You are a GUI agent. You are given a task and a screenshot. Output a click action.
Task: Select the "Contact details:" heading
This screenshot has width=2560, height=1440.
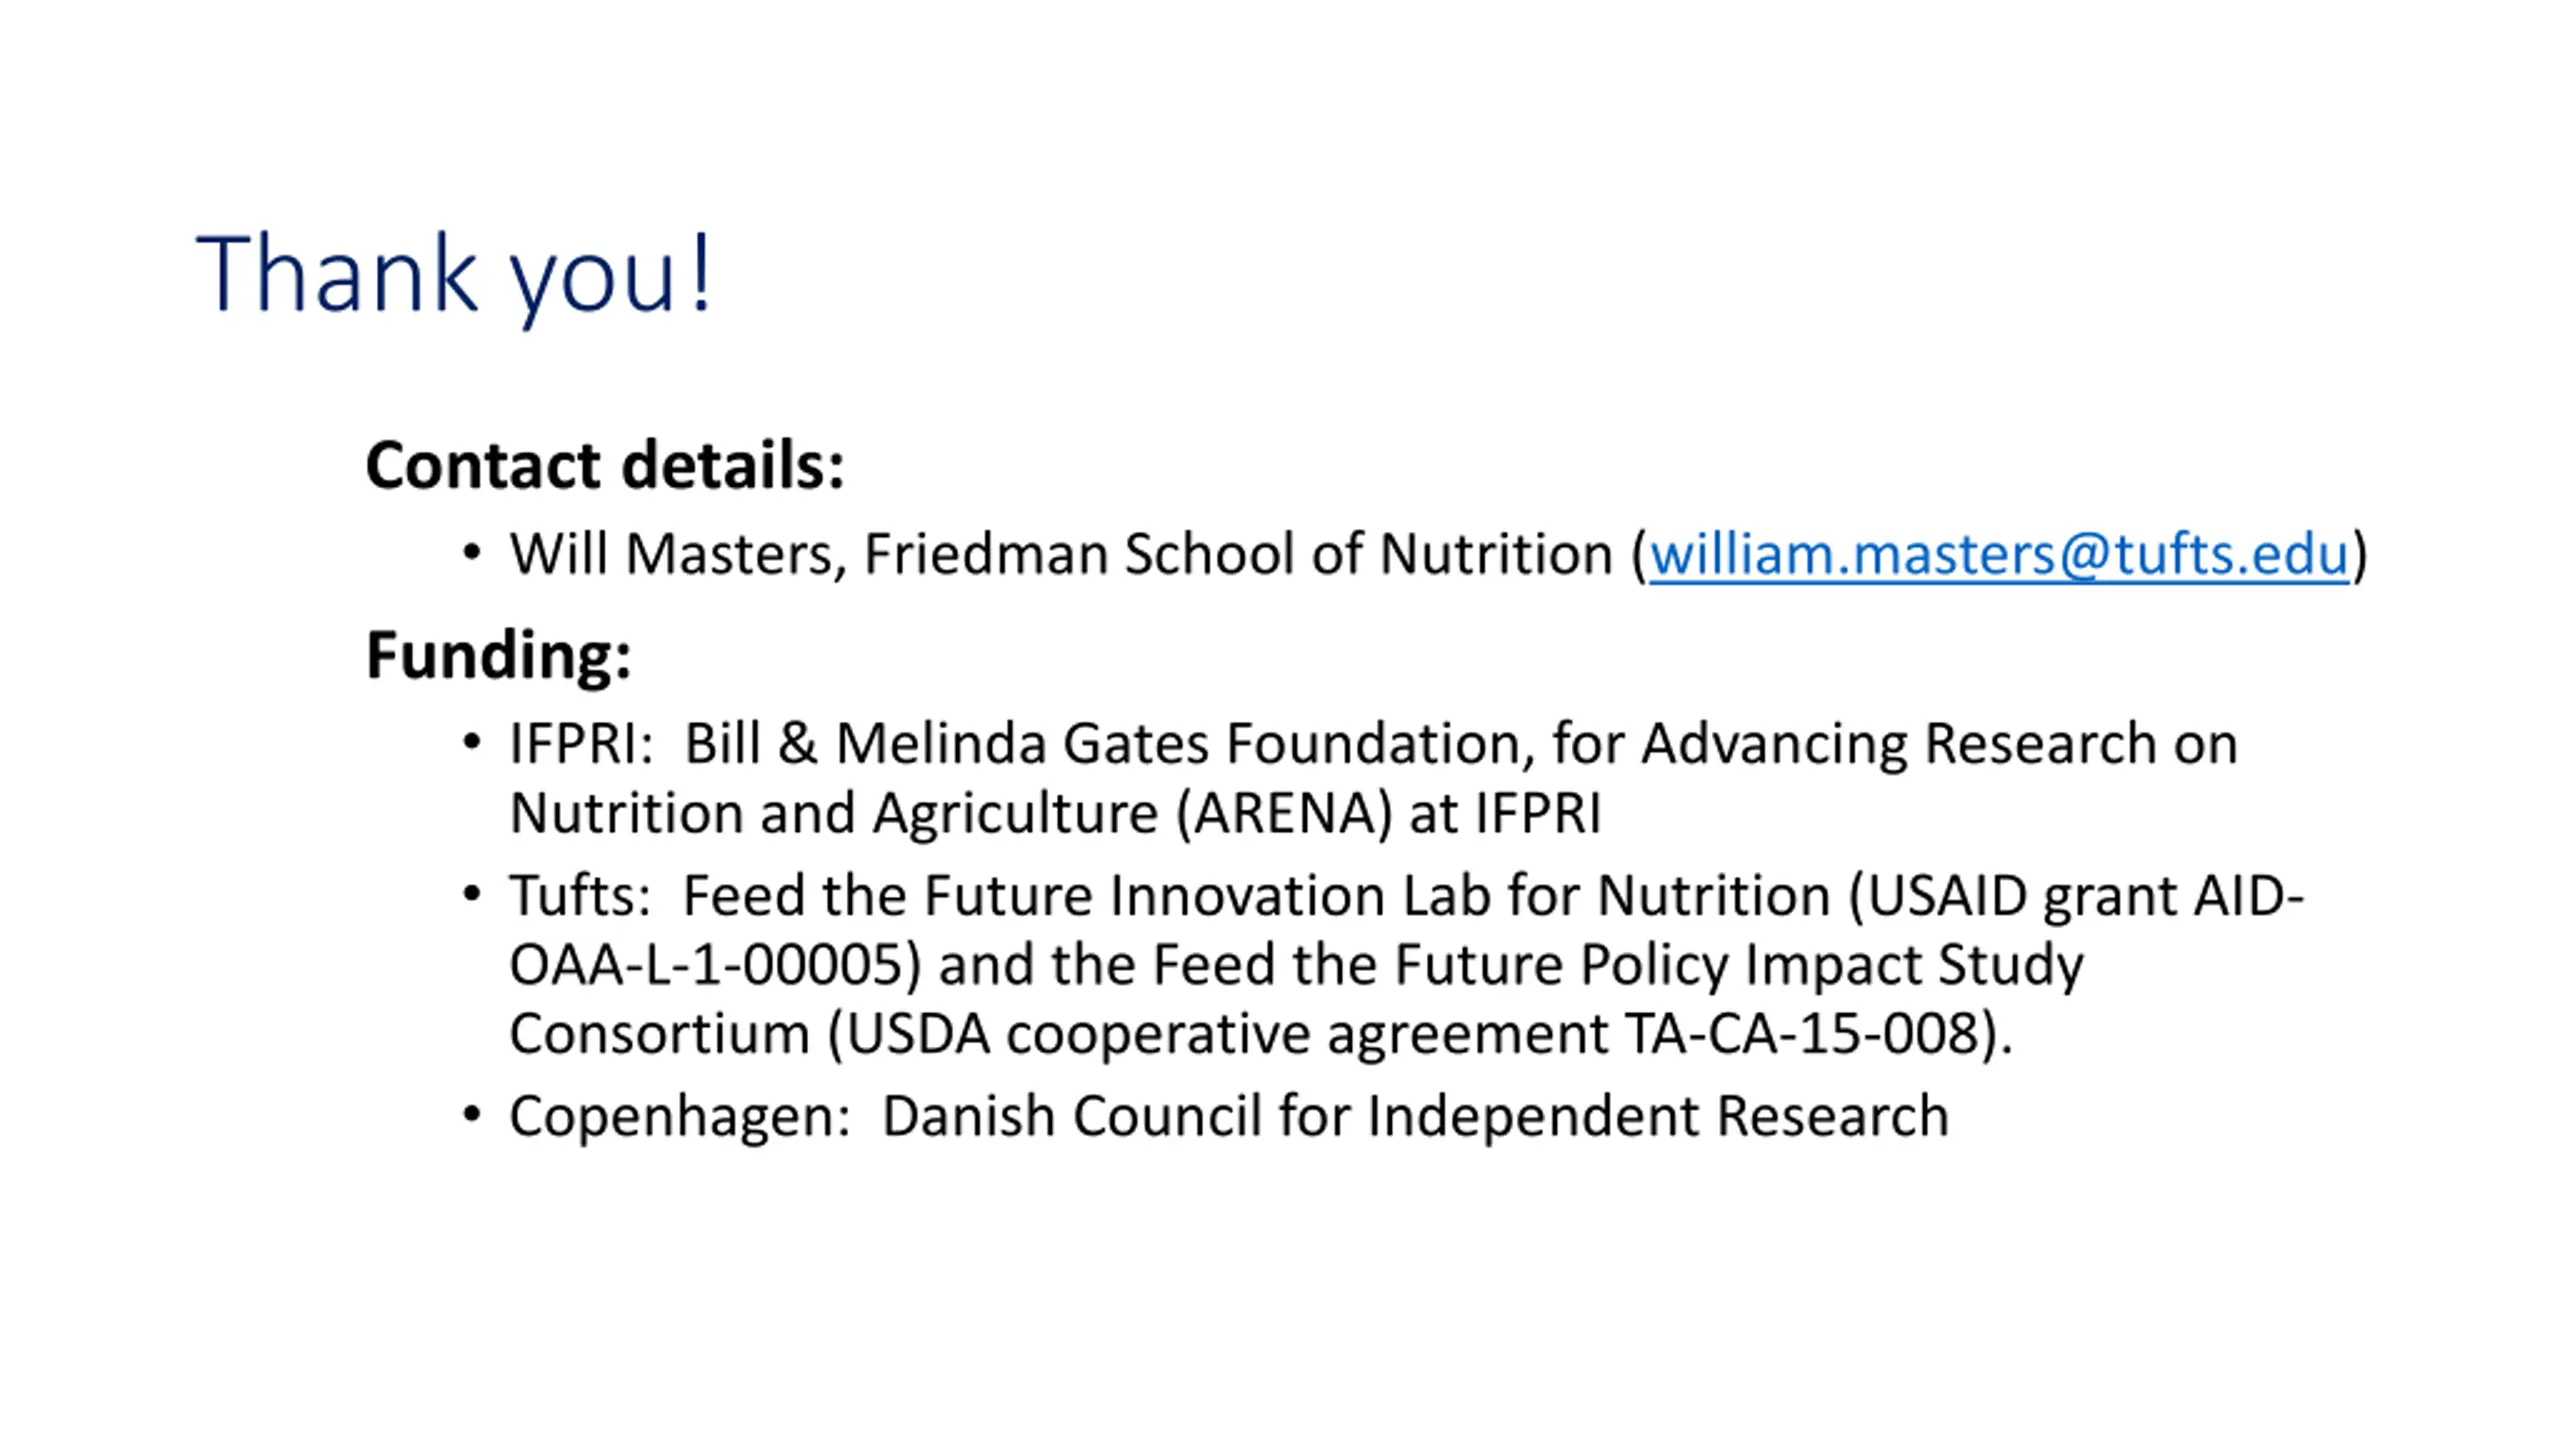(x=605, y=466)
